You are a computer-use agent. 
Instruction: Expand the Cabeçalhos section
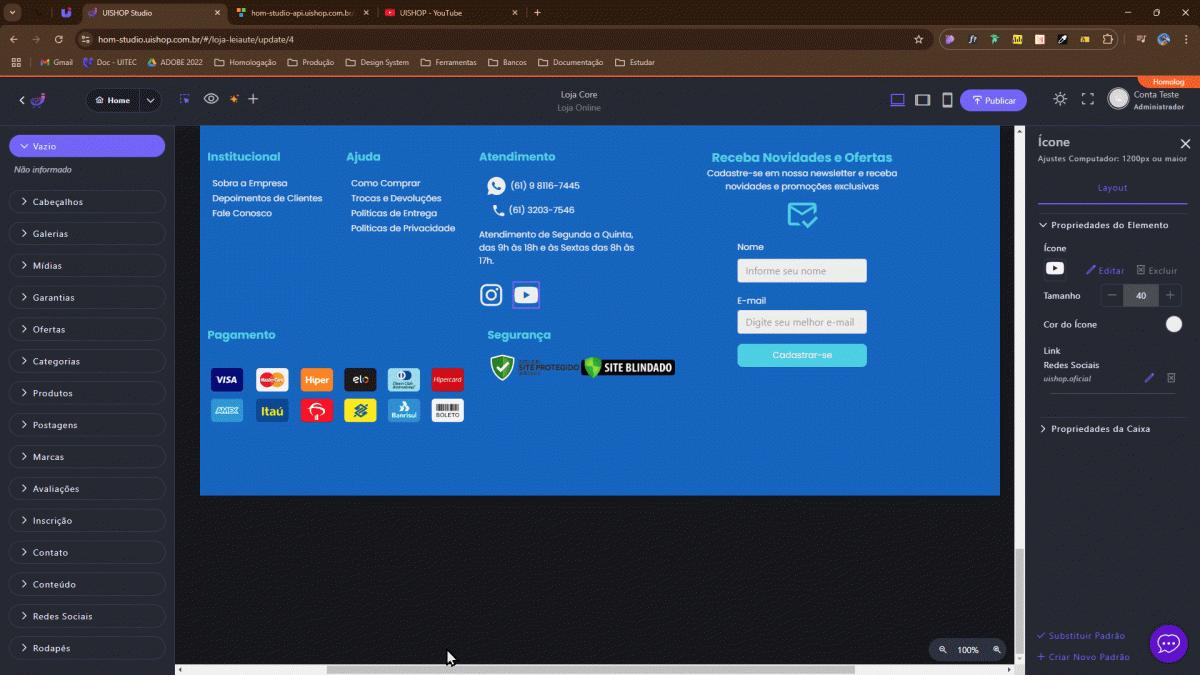pyautogui.click(x=87, y=202)
